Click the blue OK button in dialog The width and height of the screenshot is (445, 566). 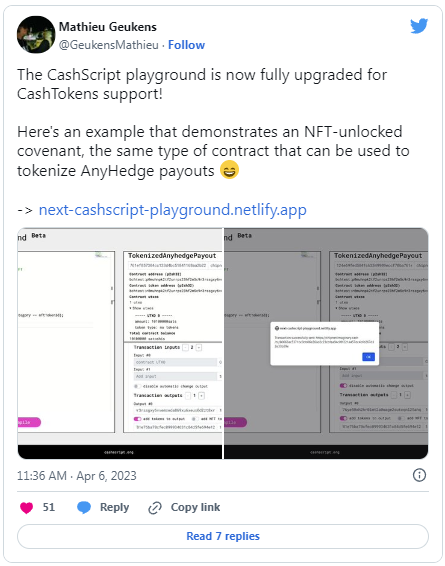pos(368,357)
